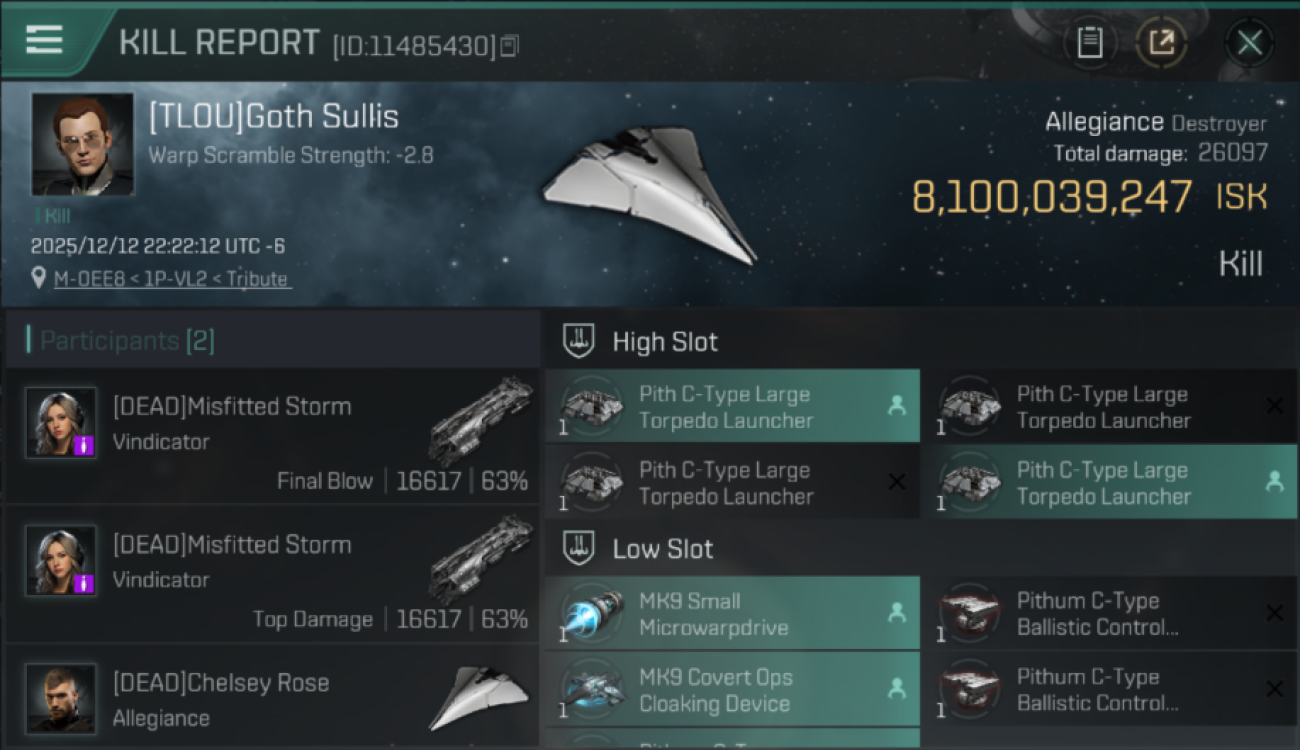Collapse the High Slot section
1300x750 pixels.
coord(578,342)
